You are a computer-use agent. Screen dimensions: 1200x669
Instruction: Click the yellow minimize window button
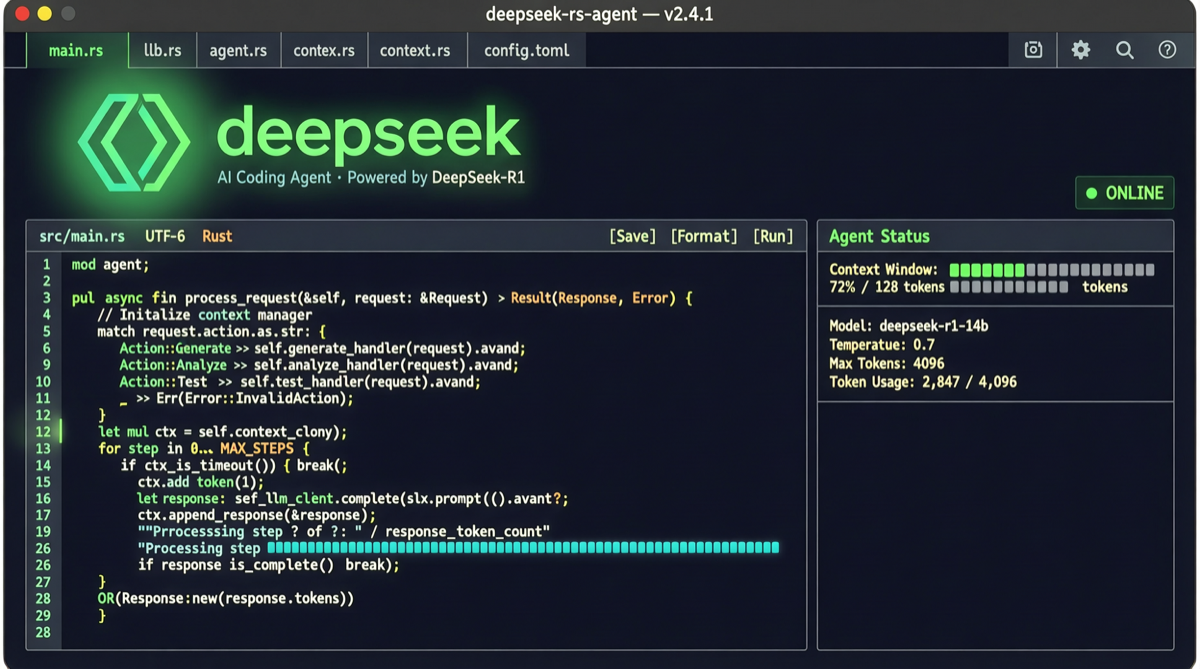coord(44,14)
